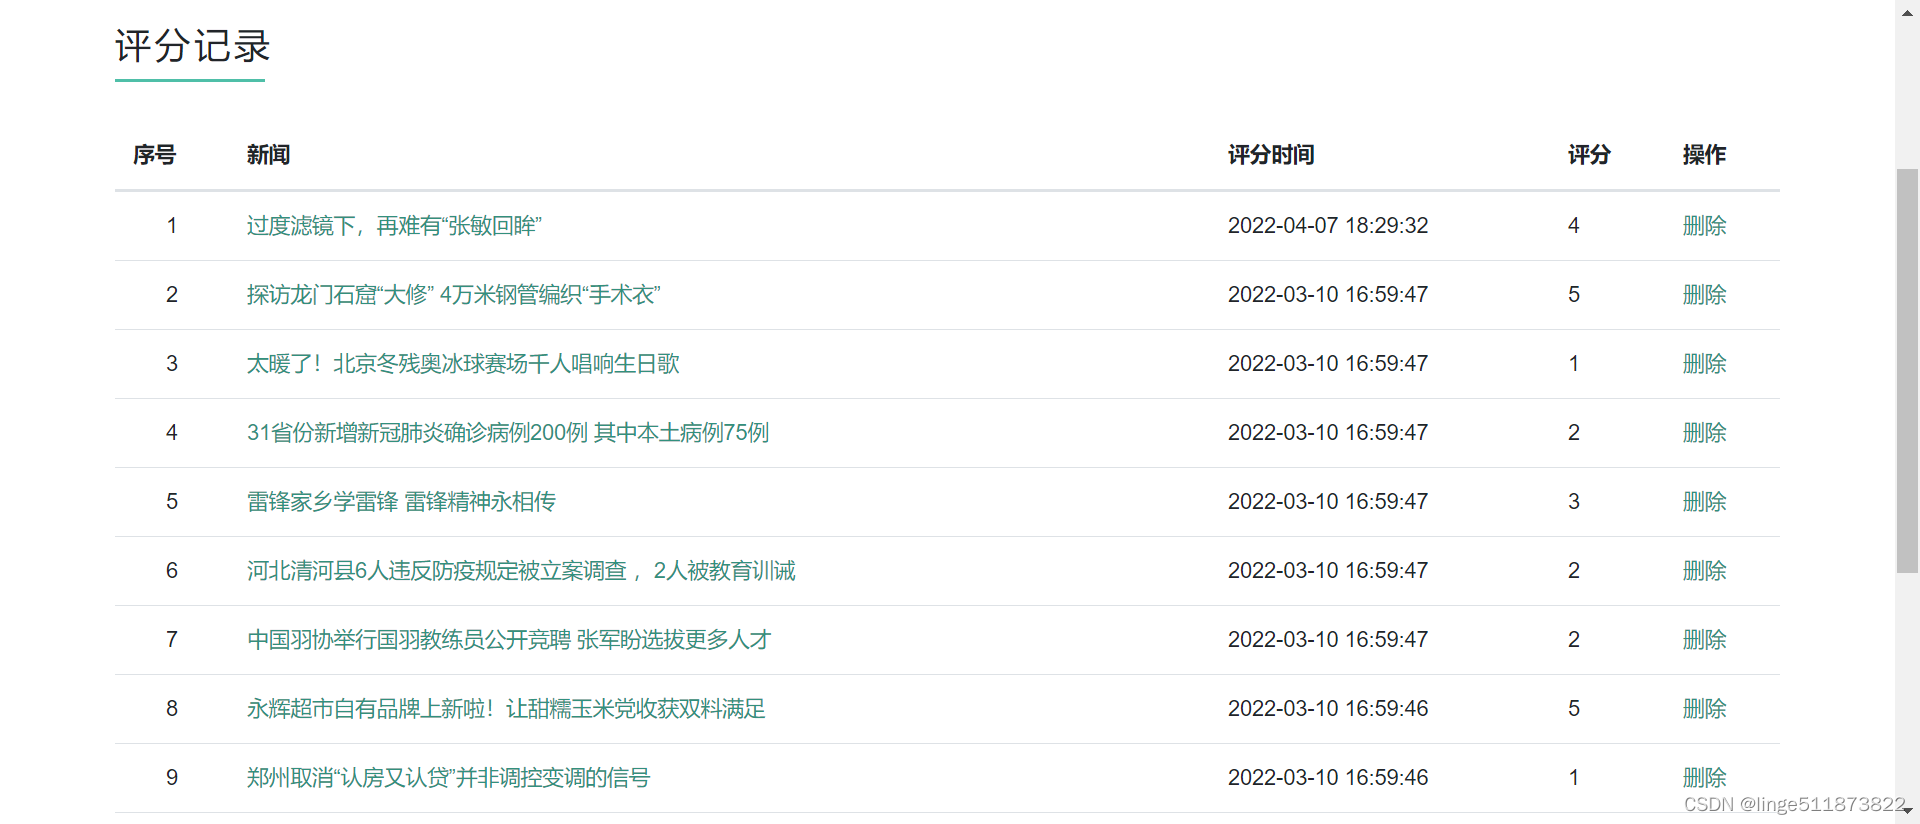The image size is (1920, 824).
Task: Delete rating record in row 7
Action: click(x=1704, y=640)
